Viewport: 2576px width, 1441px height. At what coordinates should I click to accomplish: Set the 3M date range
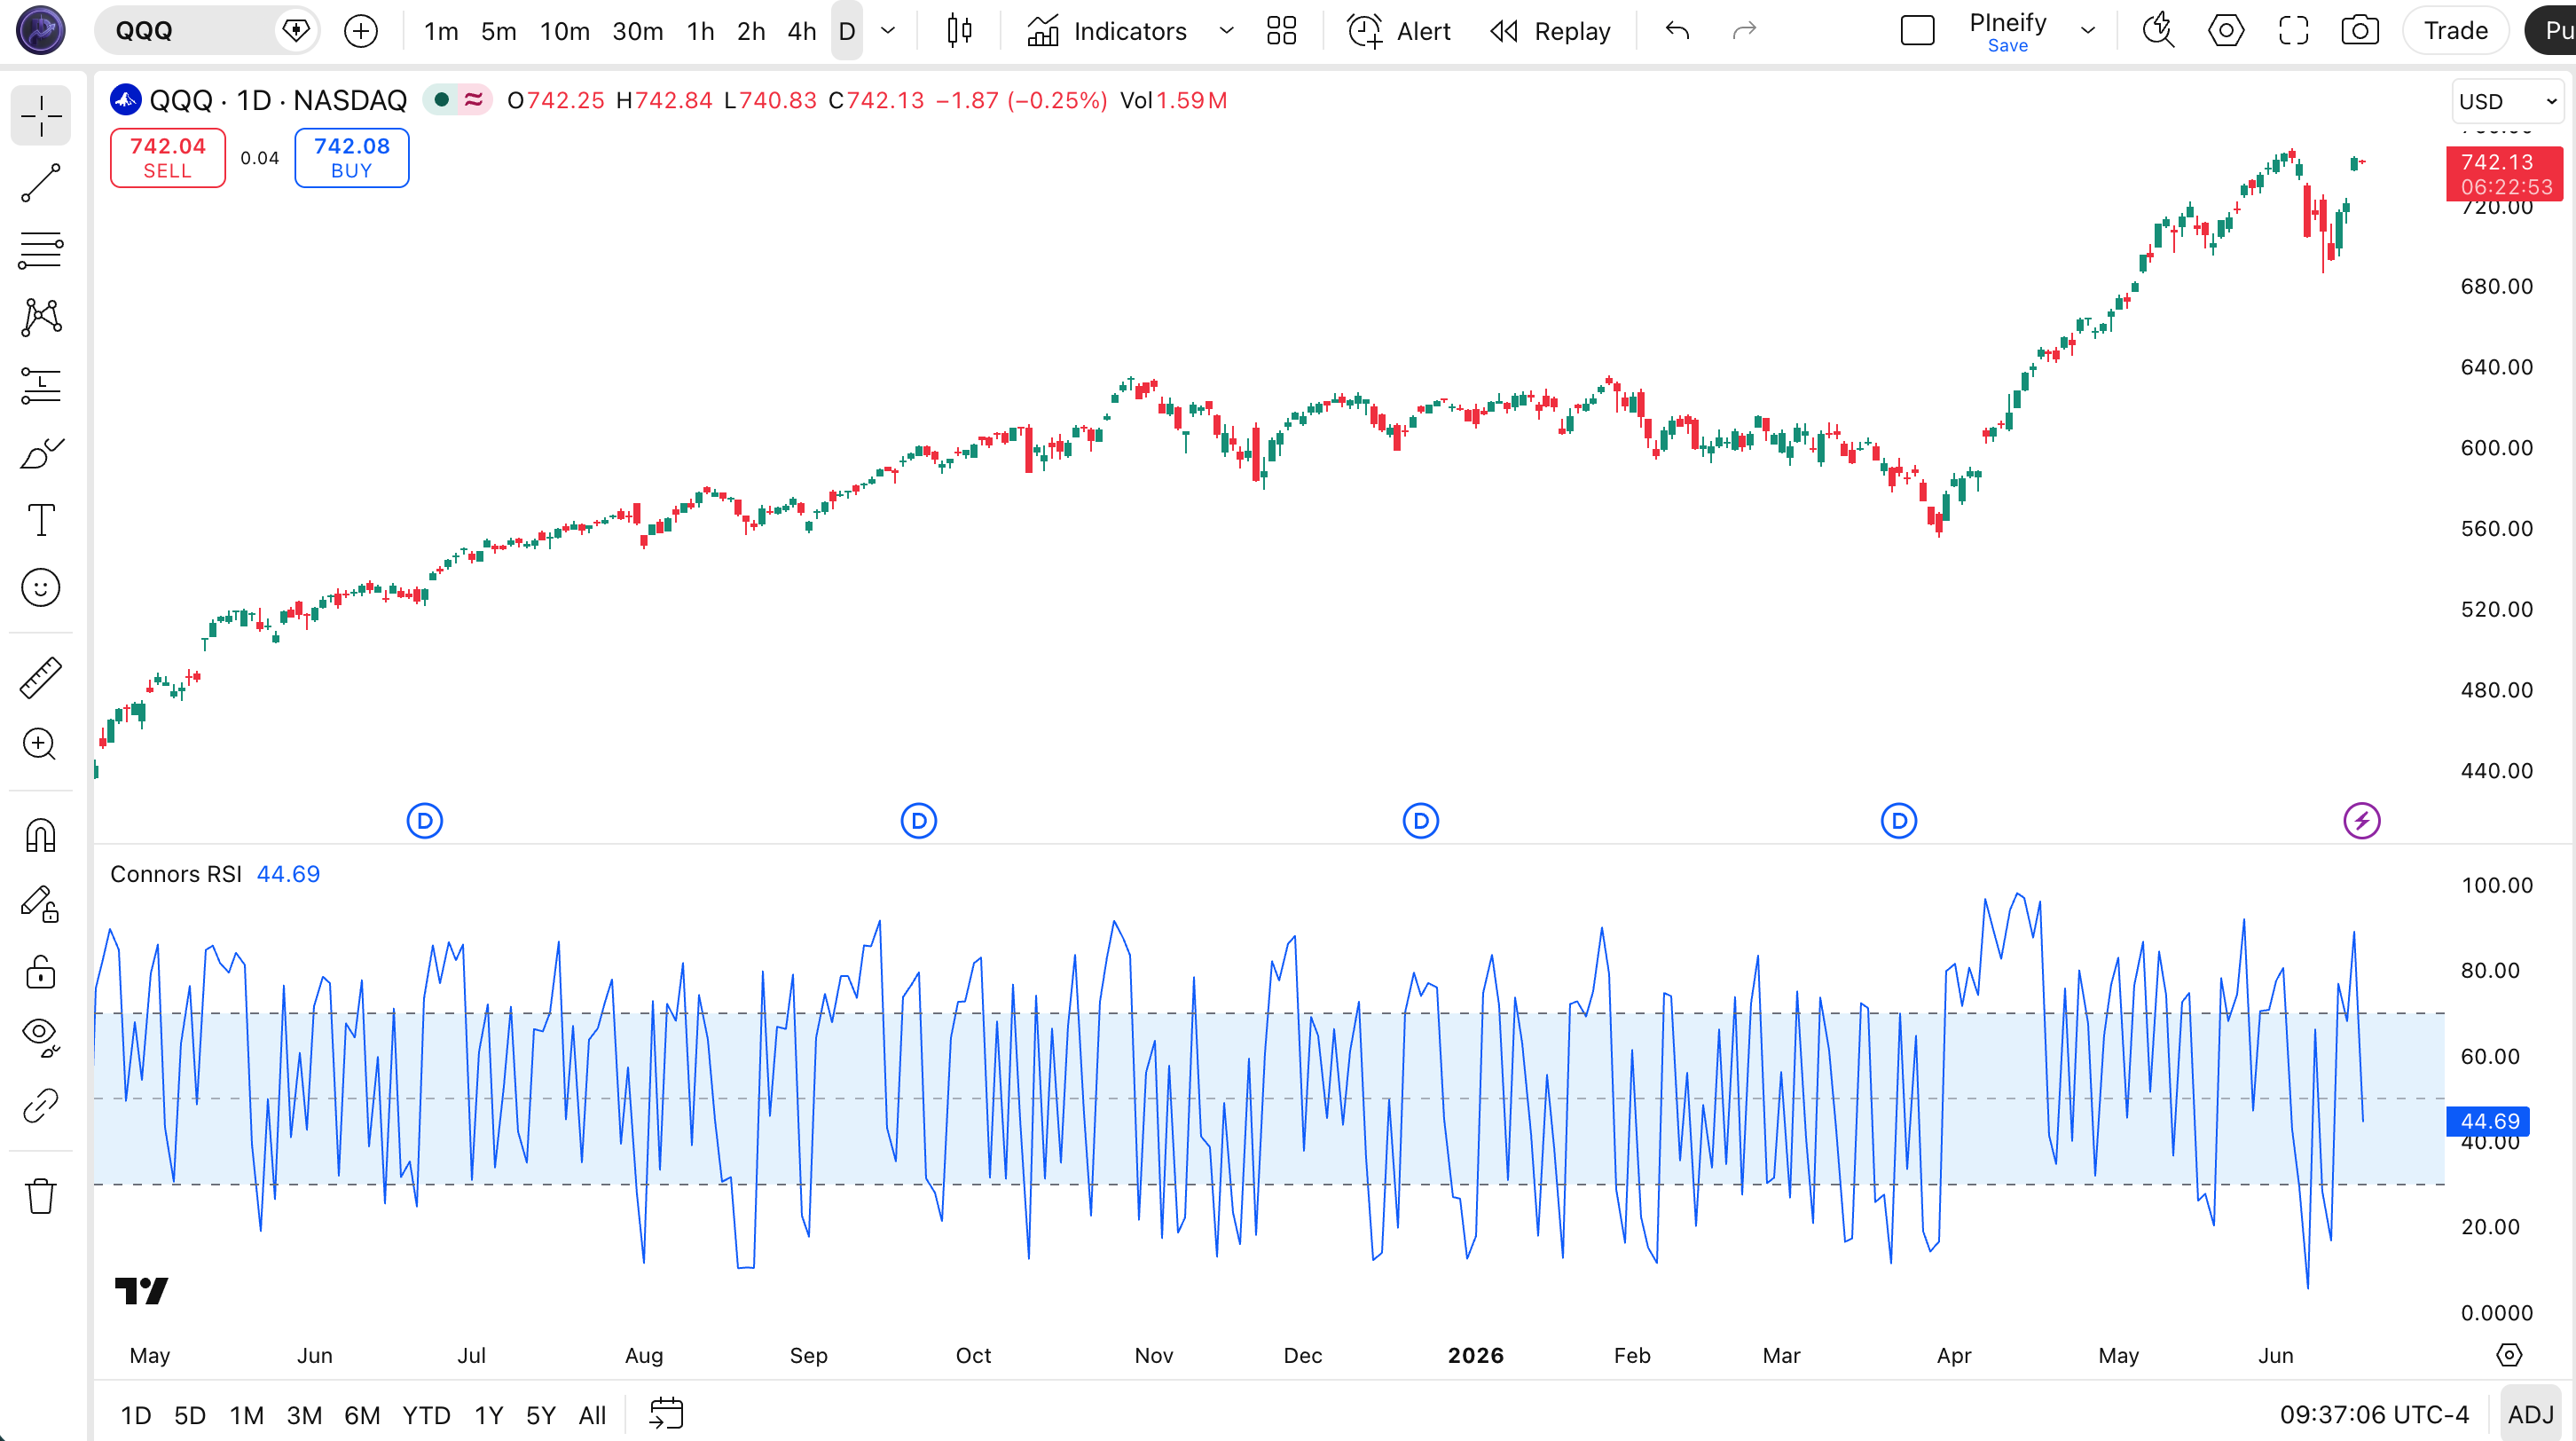(304, 1415)
